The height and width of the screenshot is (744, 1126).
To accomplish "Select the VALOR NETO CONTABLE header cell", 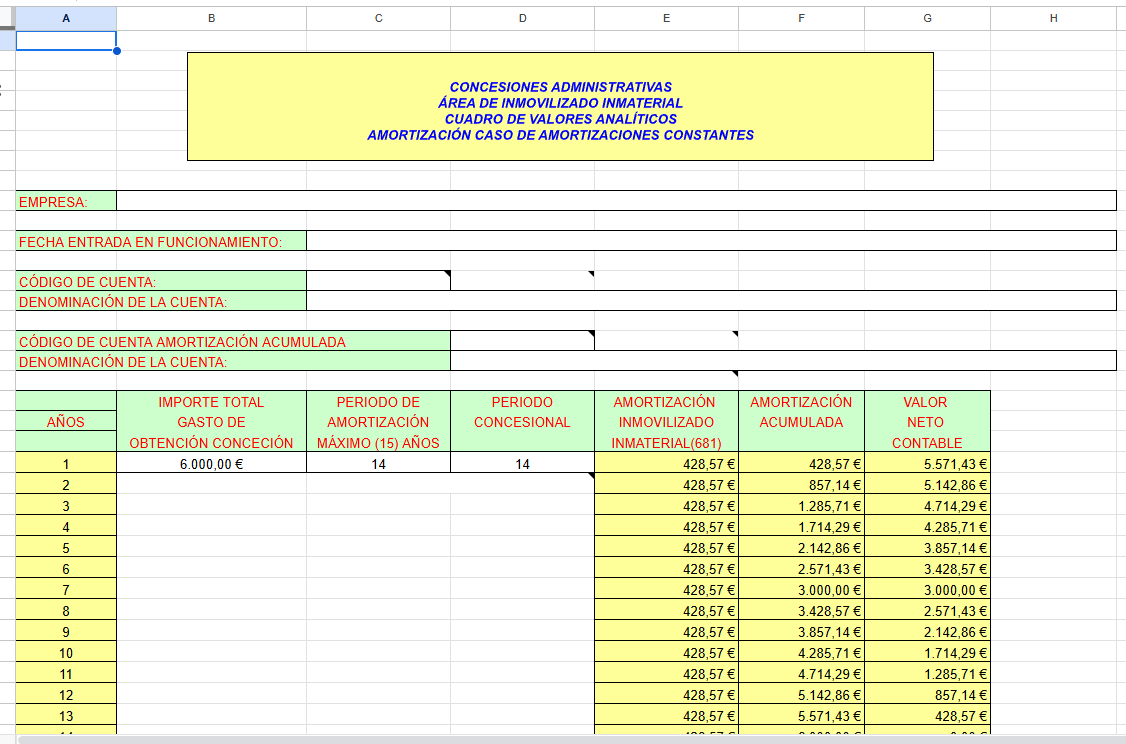I will tap(926, 422).
